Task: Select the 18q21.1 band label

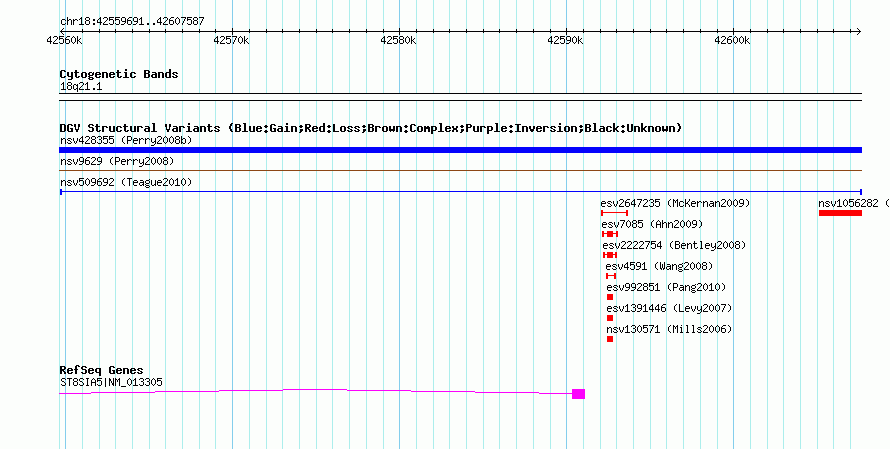Action: 81,87
